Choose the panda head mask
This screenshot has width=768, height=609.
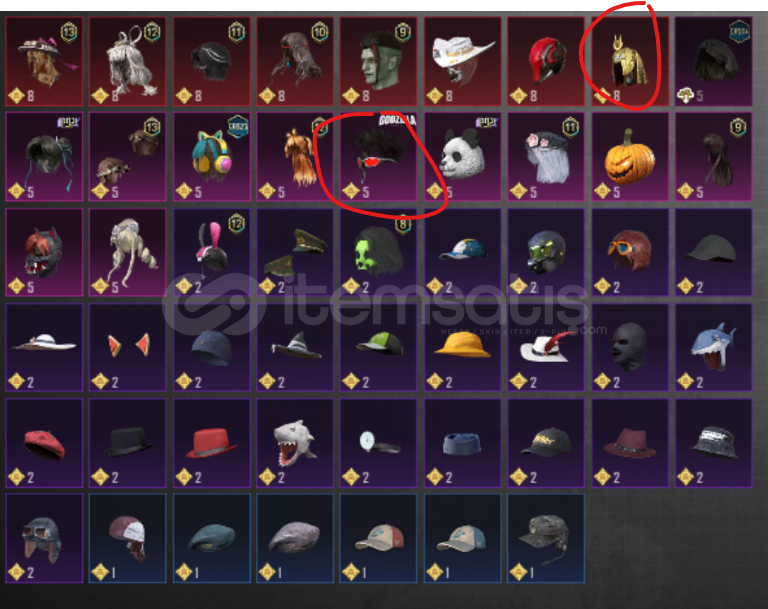[462, 157]
